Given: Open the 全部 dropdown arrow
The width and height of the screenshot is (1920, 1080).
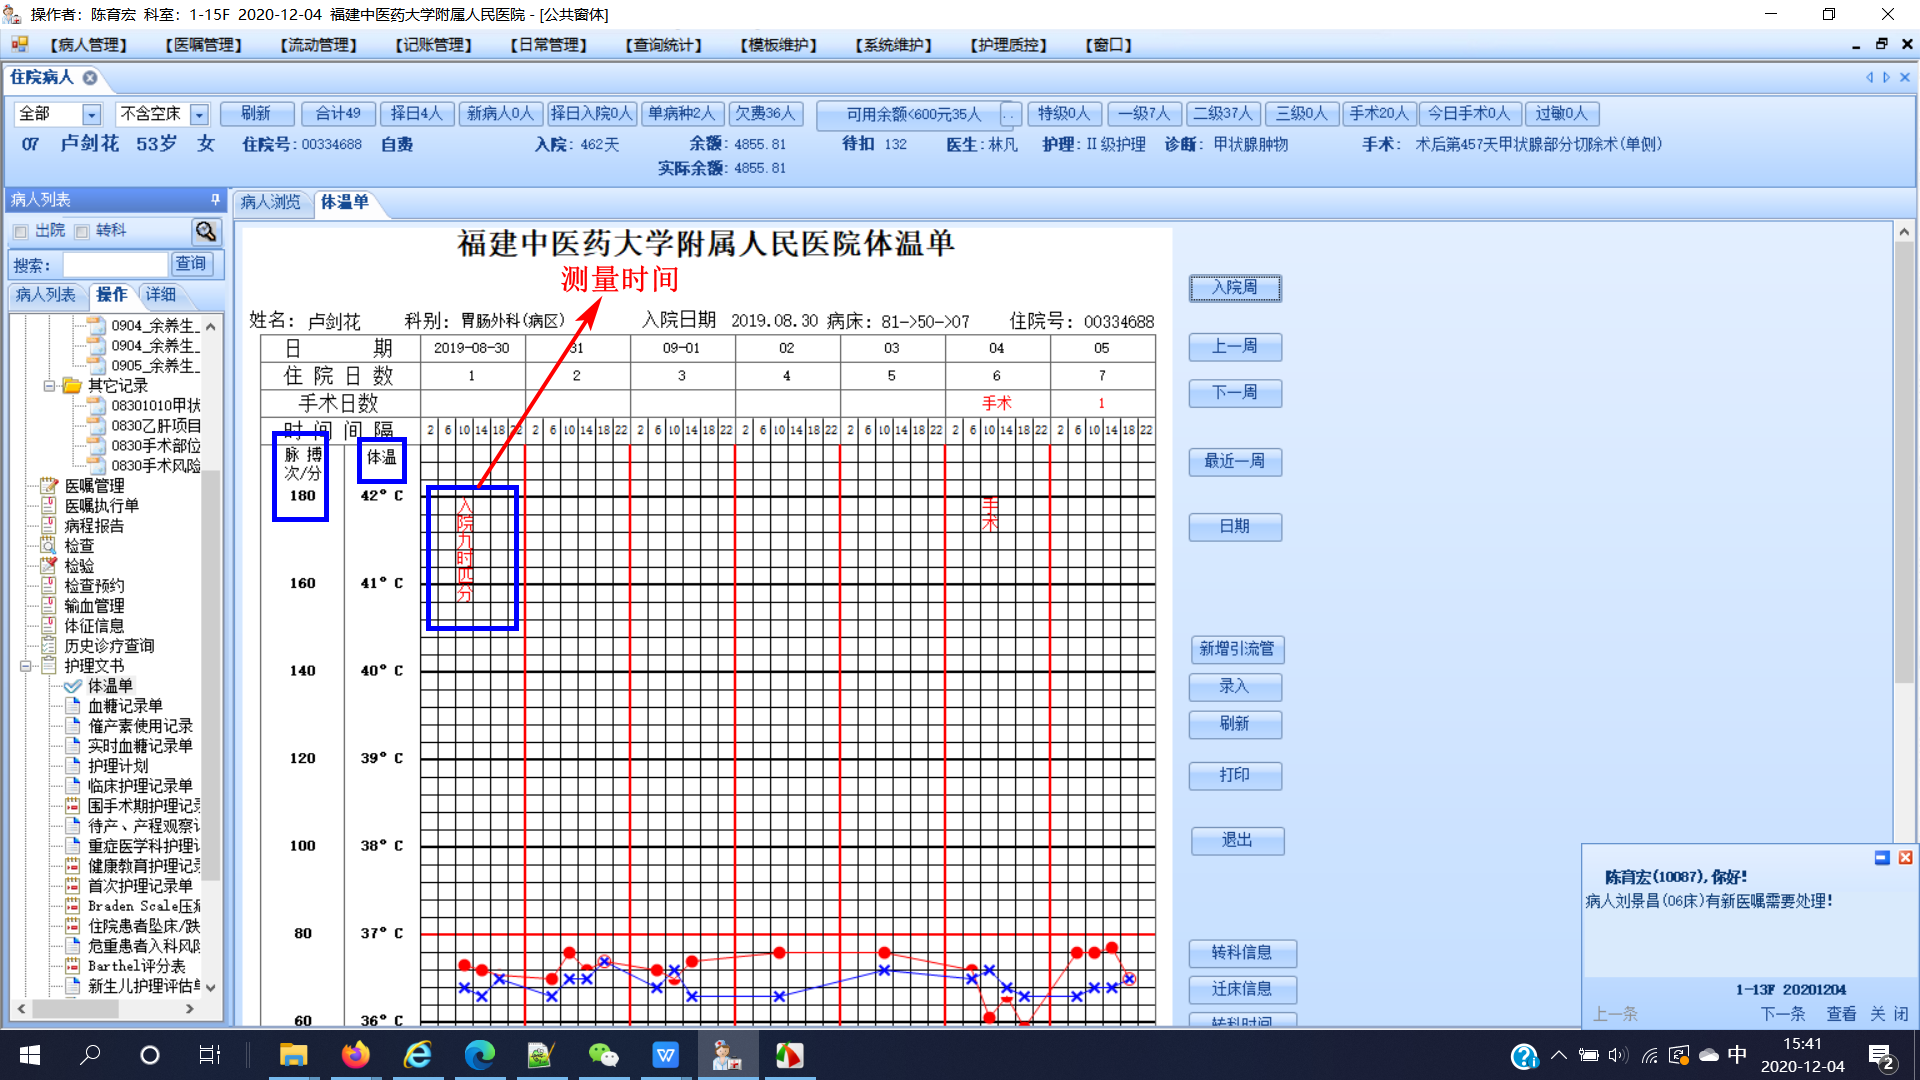Looking at the screenshot, I should (91, 115).
